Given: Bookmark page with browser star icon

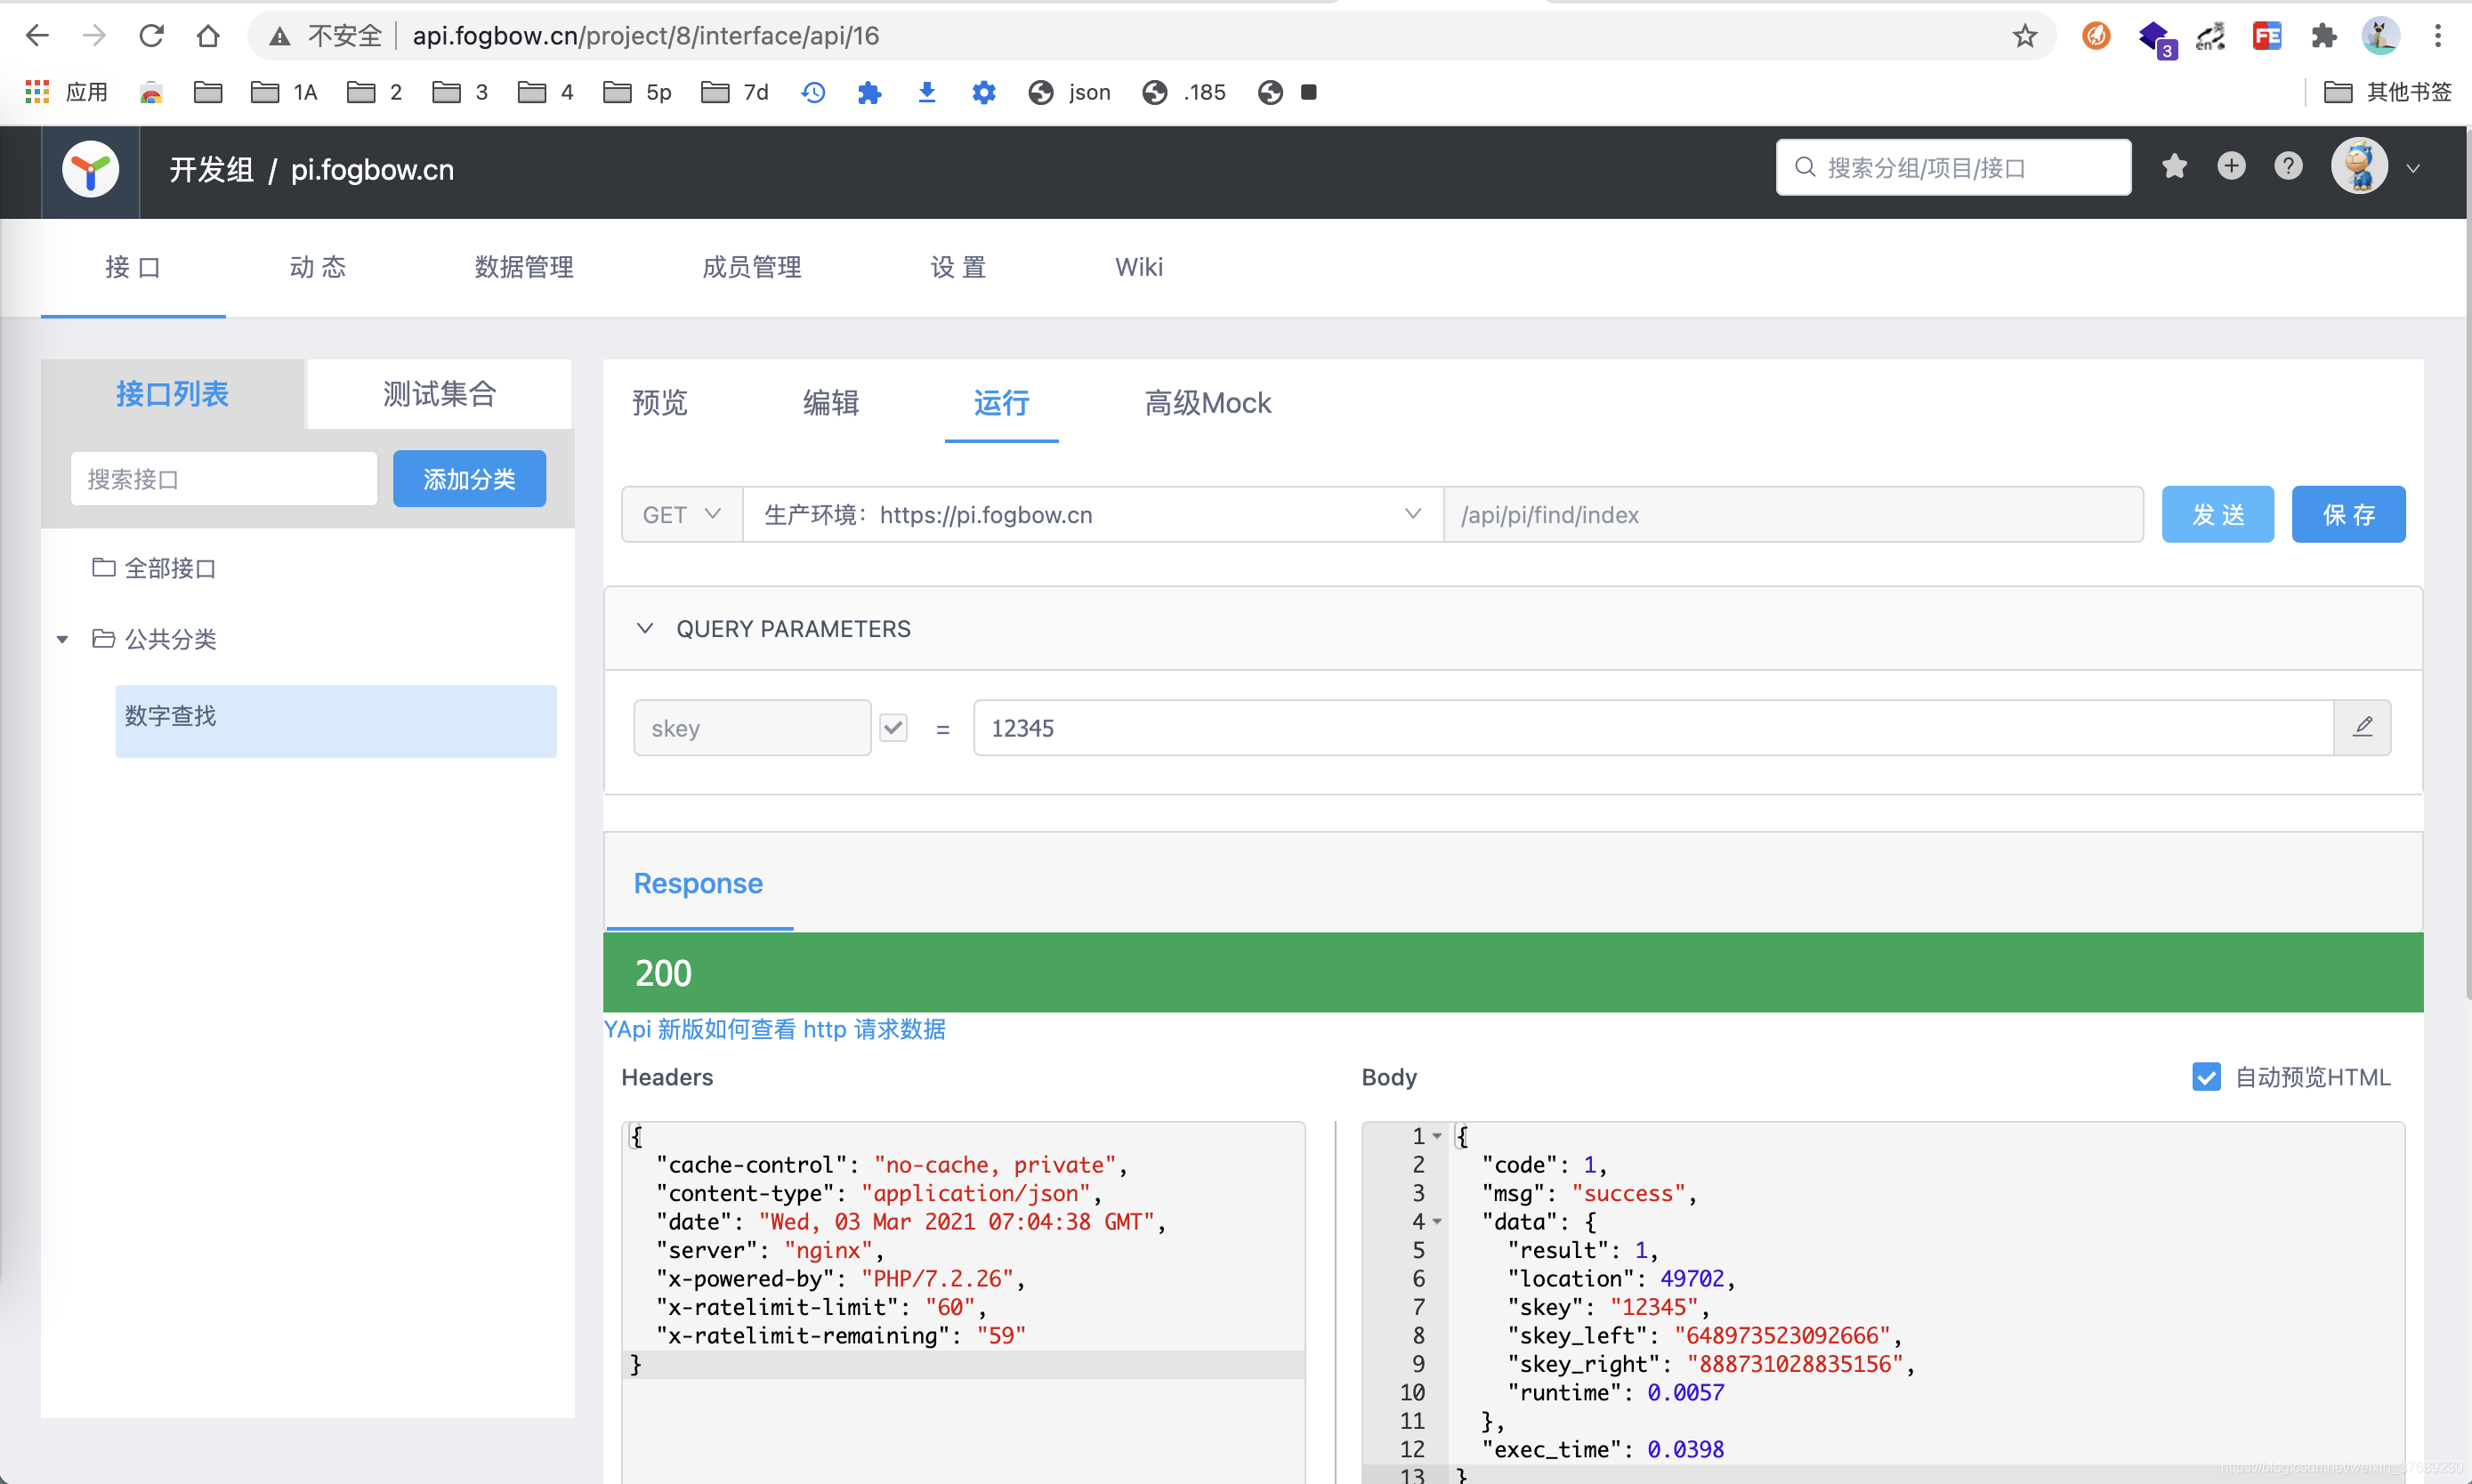Looking at the screenshot, I should click(2025, 36).
